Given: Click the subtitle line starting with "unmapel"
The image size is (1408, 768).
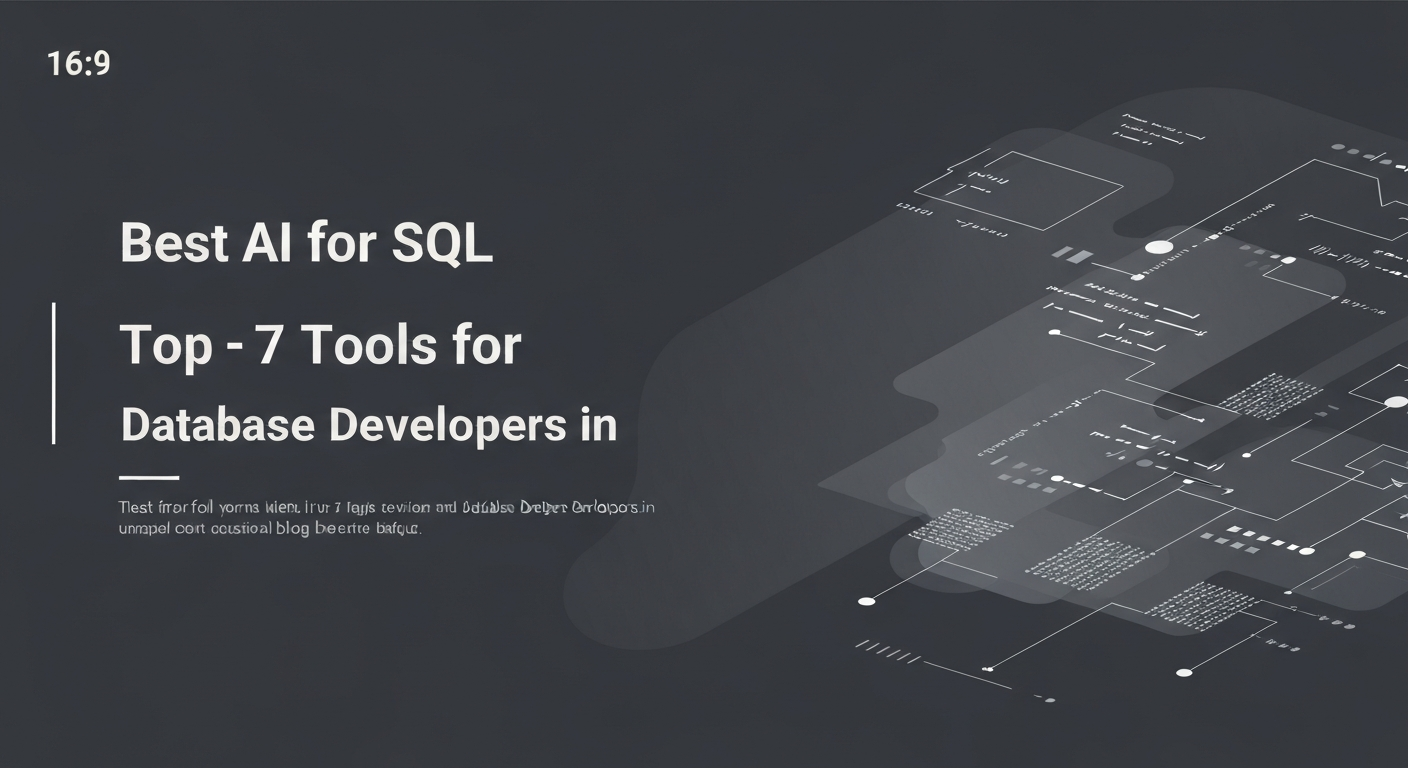Looking at the screenshot, I should (270, 529).
